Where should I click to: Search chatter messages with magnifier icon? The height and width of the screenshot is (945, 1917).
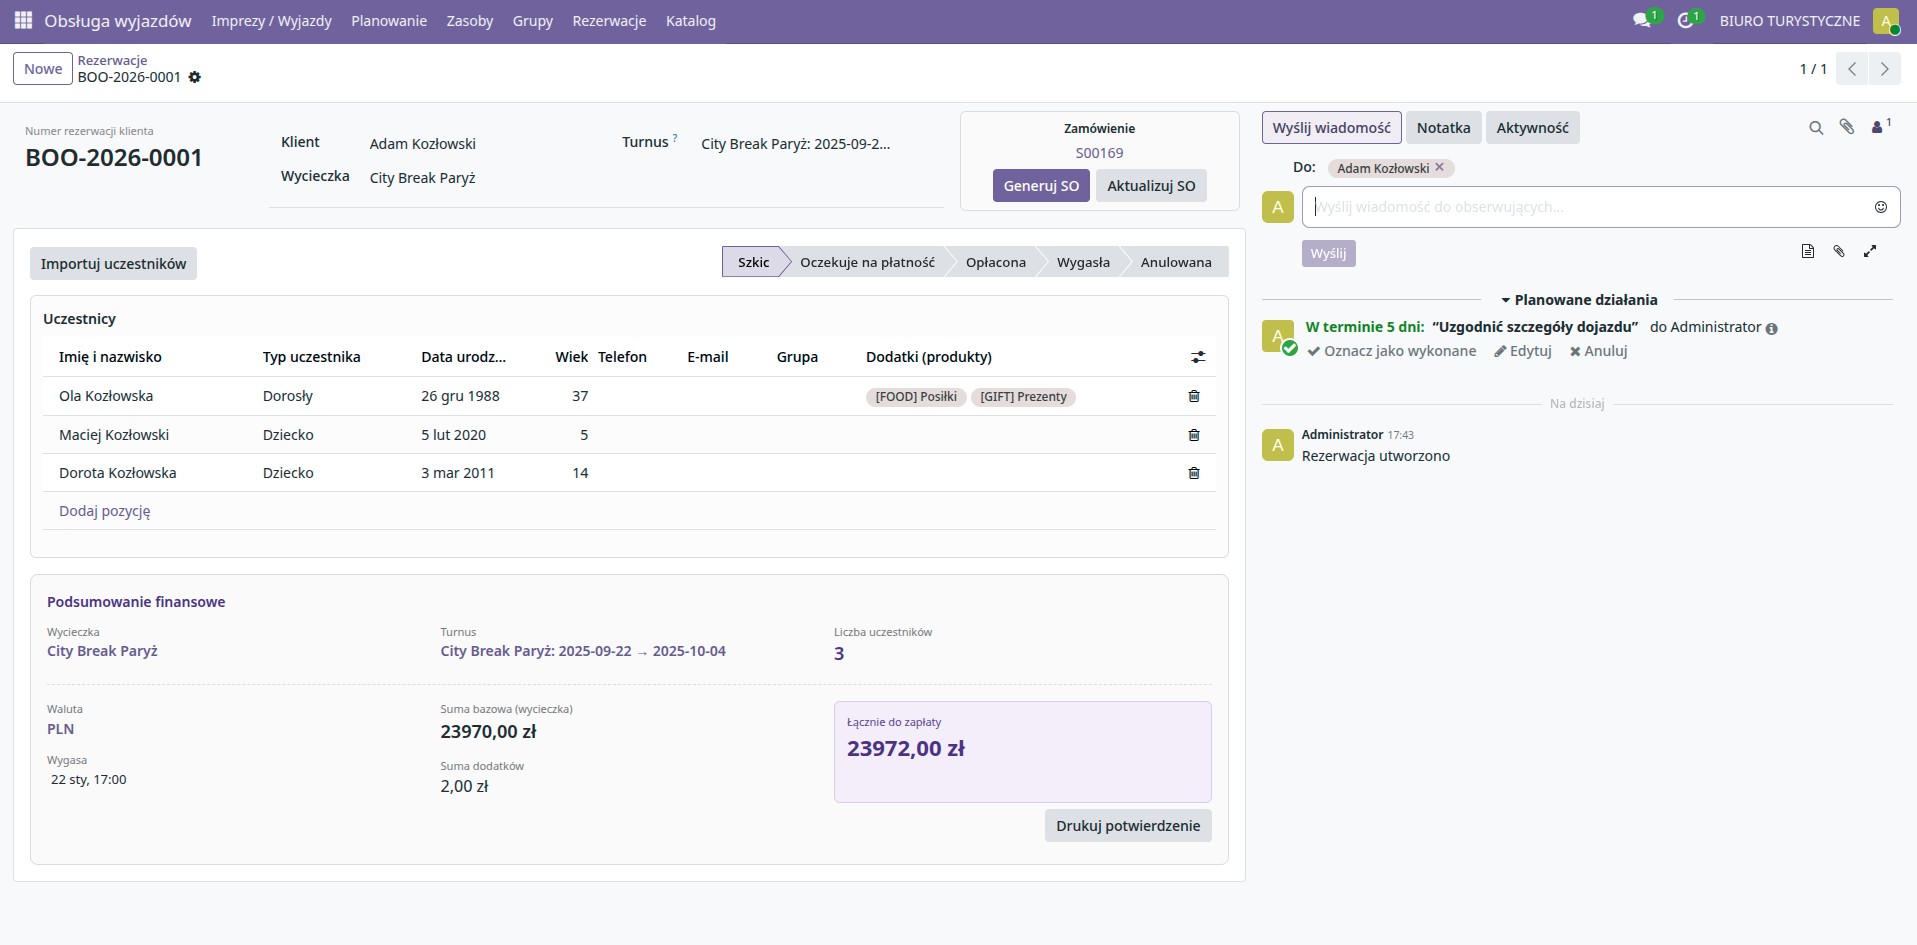click(1815, 128)
